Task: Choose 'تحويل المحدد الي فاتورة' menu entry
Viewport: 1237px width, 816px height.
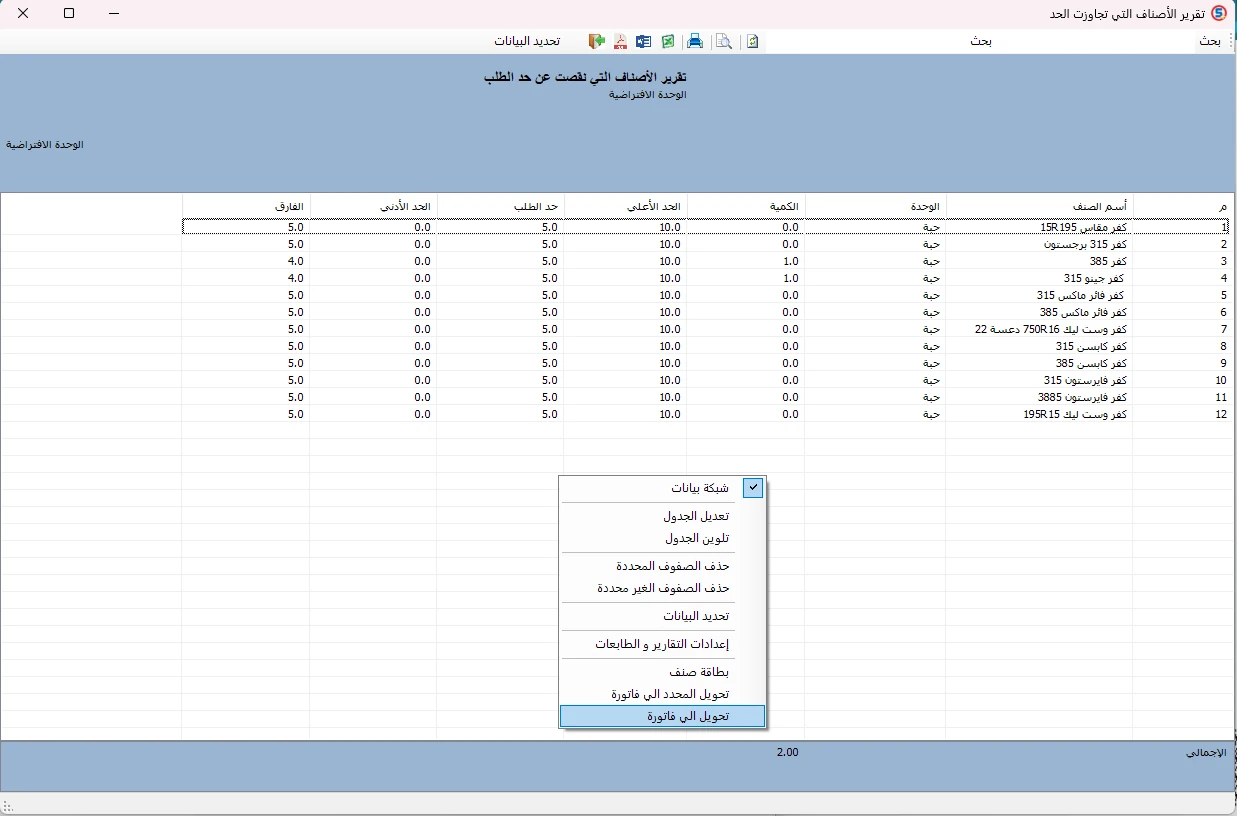Action: [x=663, y=694]
